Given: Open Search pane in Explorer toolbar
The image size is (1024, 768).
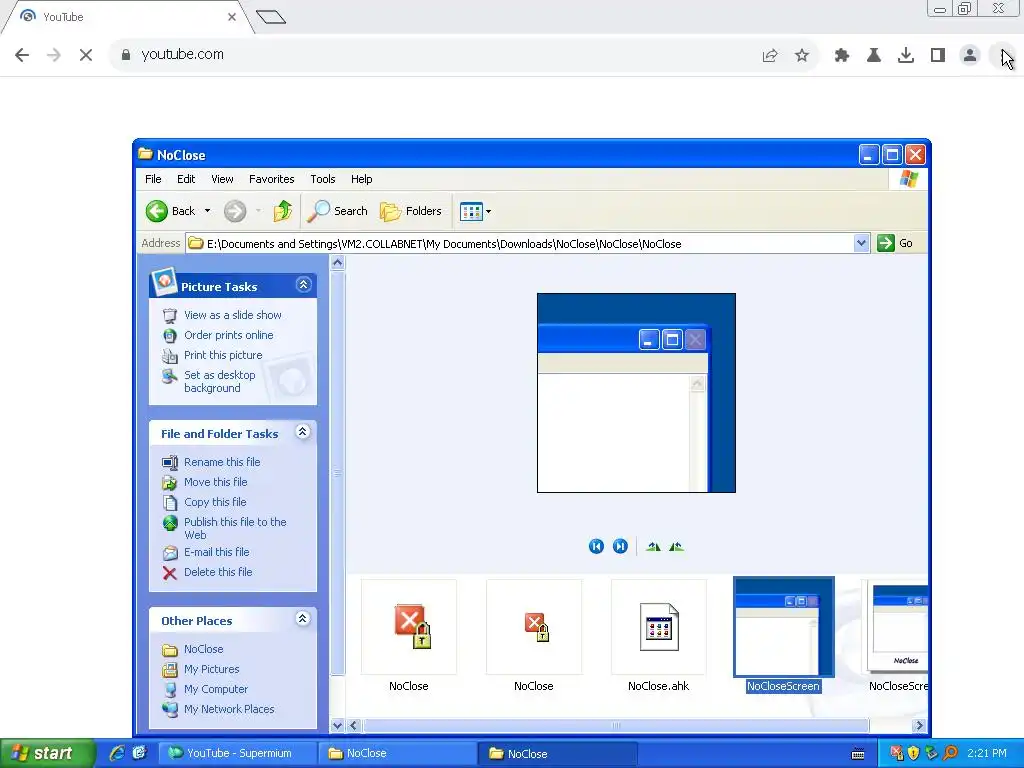Looking at the screenshot, I should 337,211.
